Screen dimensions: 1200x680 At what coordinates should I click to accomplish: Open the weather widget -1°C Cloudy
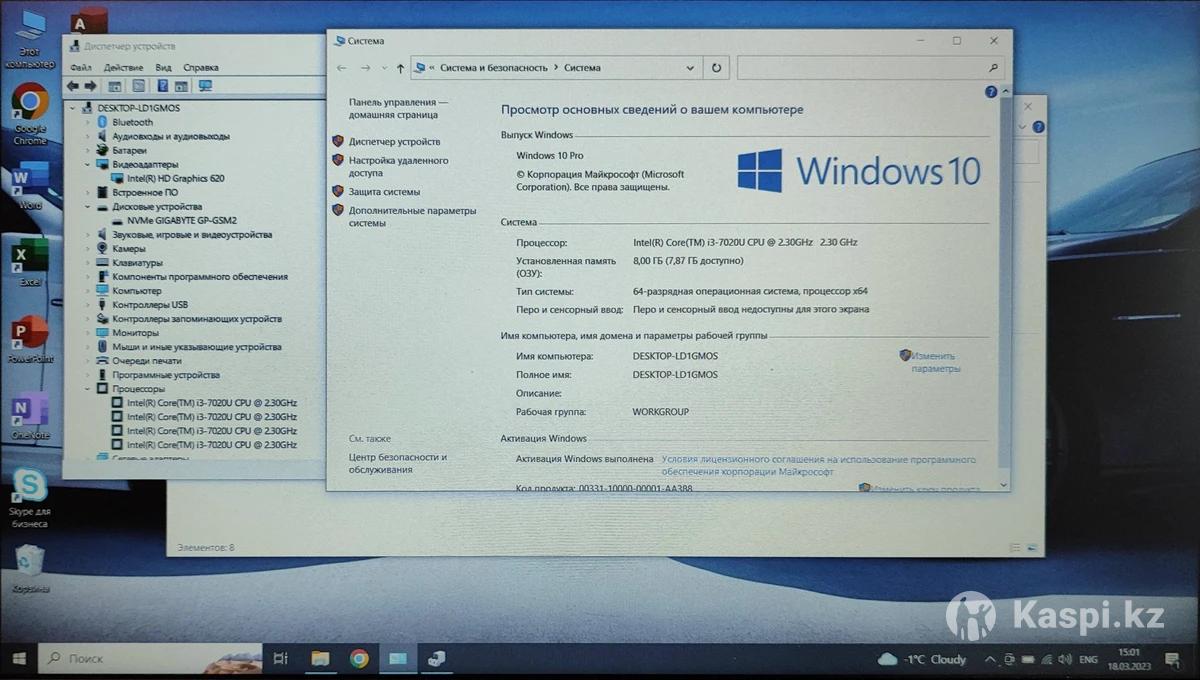(x=922, y=659)
